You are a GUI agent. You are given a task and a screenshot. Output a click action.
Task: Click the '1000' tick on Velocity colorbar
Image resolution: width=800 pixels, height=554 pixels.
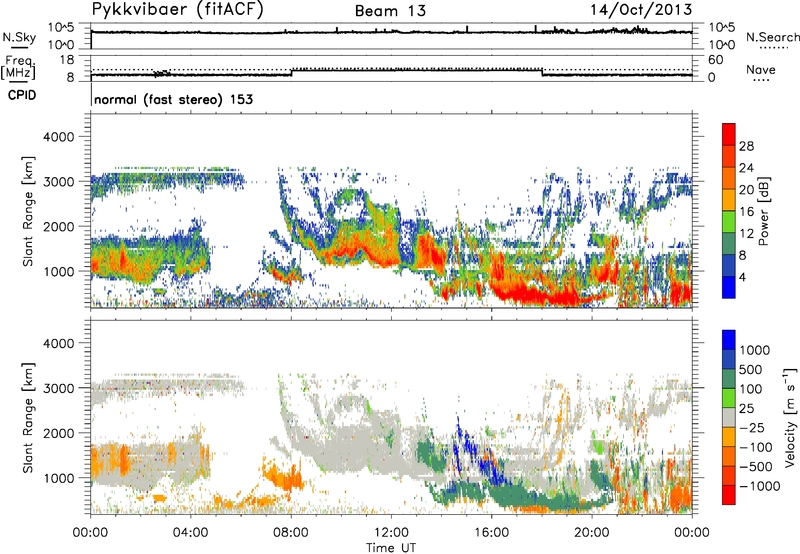coord(755,350)
